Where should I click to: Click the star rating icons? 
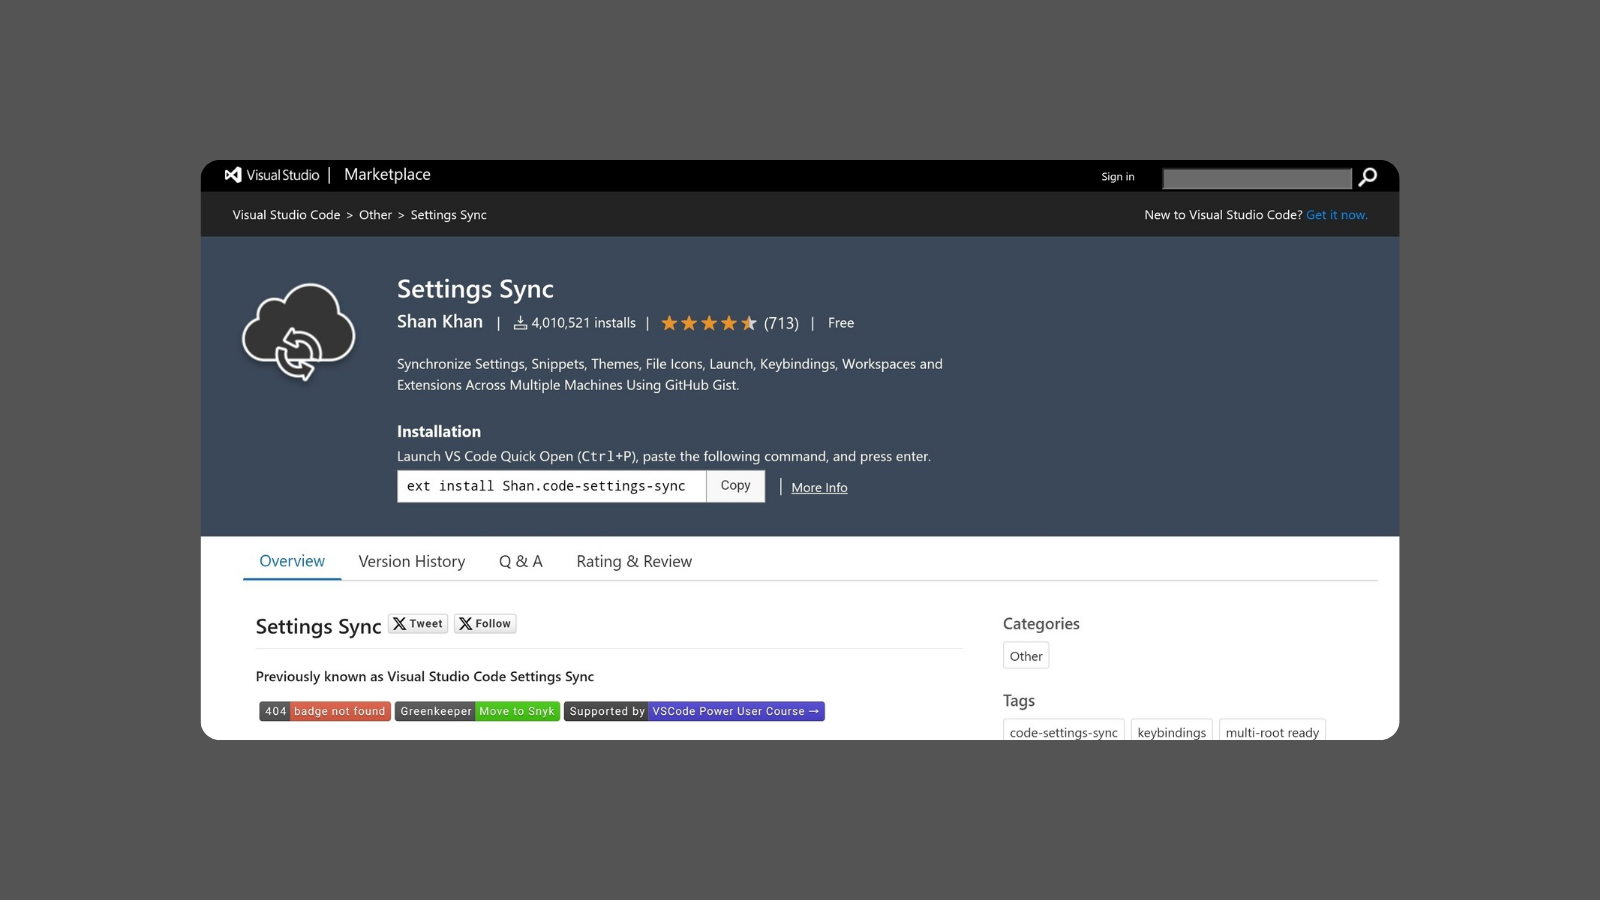pyautogui.click(x=709, y=323)
